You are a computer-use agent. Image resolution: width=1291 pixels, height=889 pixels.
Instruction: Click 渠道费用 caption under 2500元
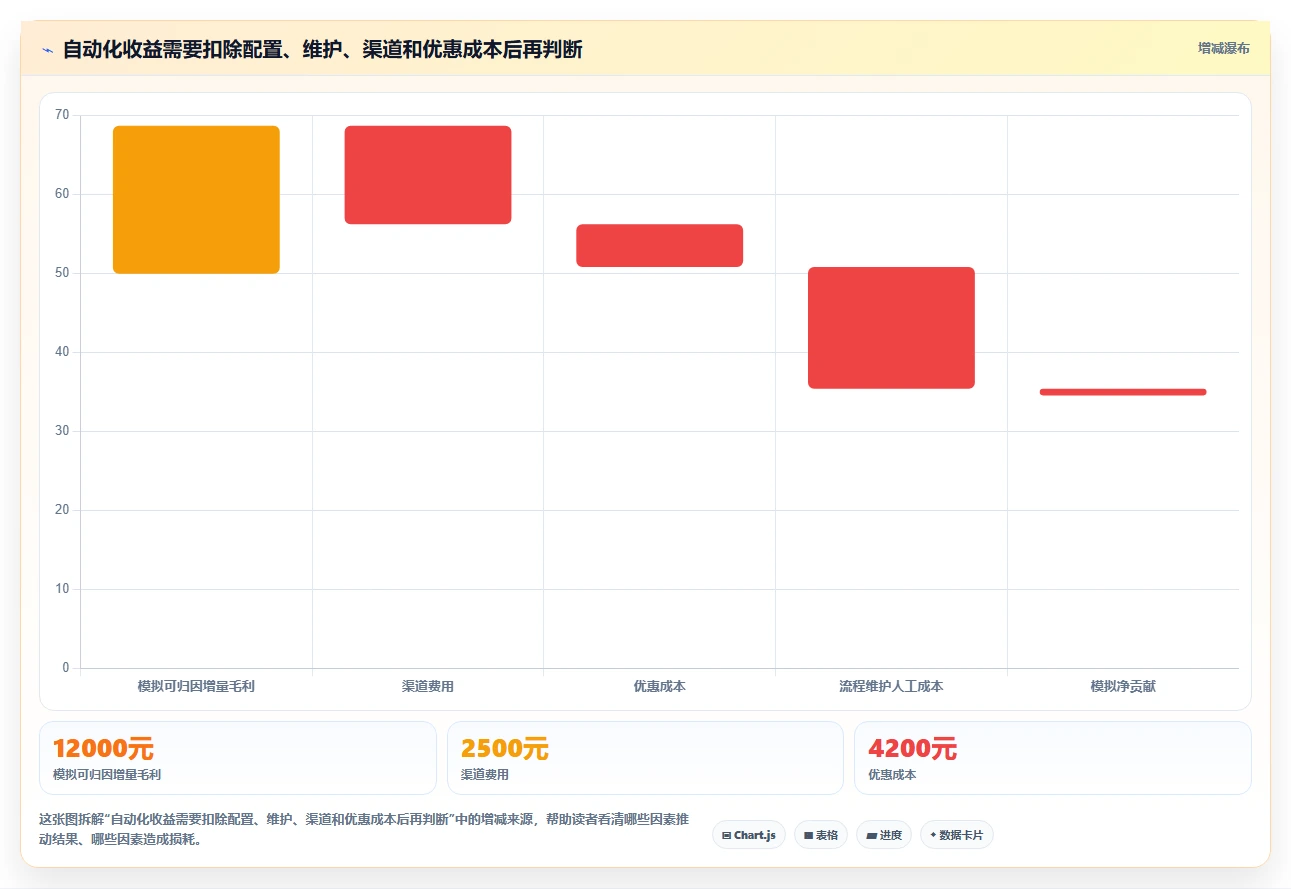coord(485,775)
